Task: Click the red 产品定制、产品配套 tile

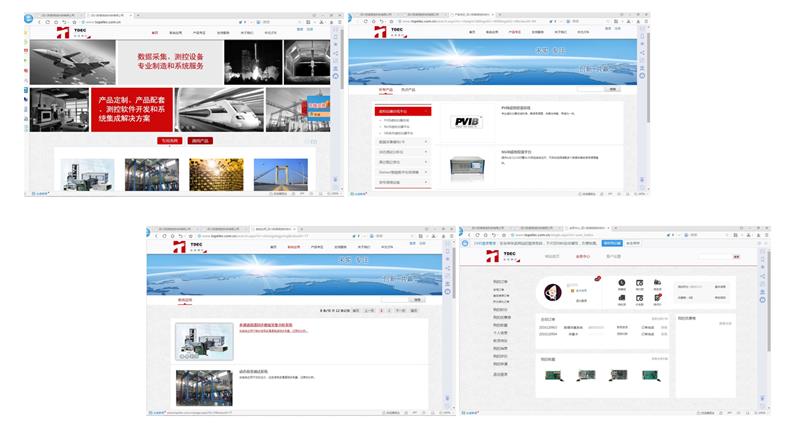Action: pyautogui.click(x=132, y=110)
